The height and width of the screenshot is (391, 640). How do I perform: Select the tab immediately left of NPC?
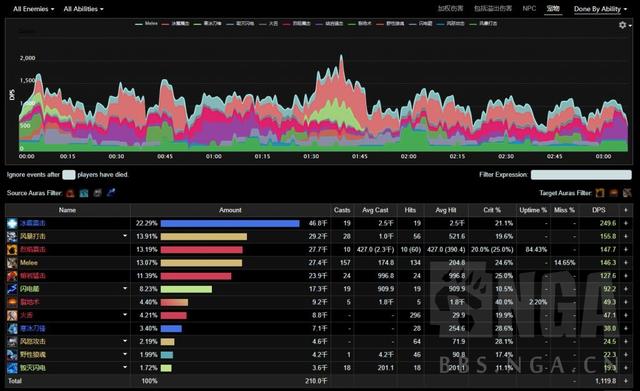[x=493, y=8]
